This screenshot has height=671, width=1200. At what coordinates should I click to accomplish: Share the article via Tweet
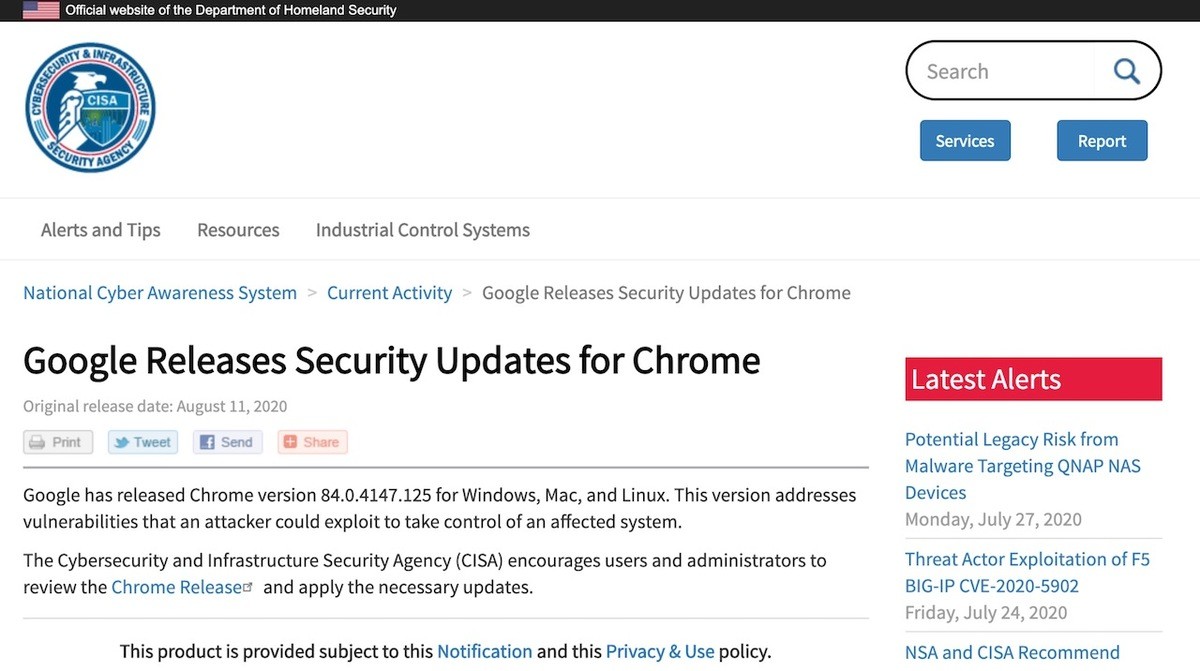[143, 442]
